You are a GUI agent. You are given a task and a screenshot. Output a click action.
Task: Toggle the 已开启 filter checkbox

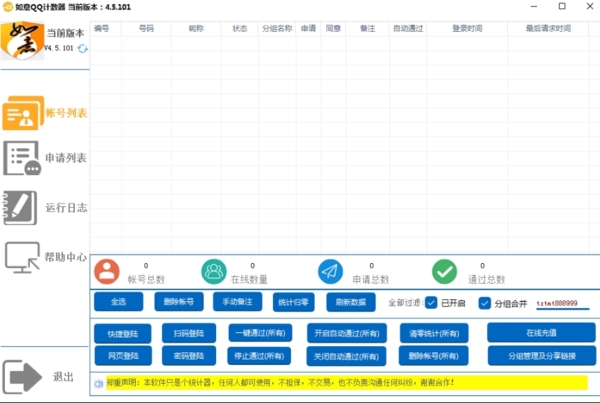point(431,303)
